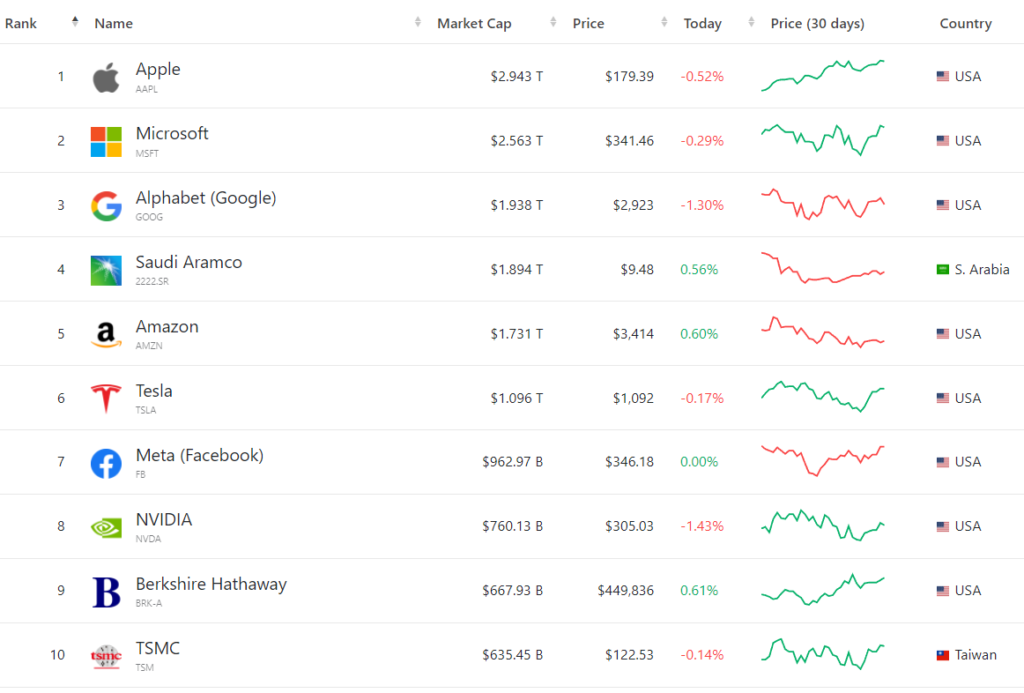Open the Berkshire Hathaway company link
Screen dimensions: 1024x693
point(211,584)
